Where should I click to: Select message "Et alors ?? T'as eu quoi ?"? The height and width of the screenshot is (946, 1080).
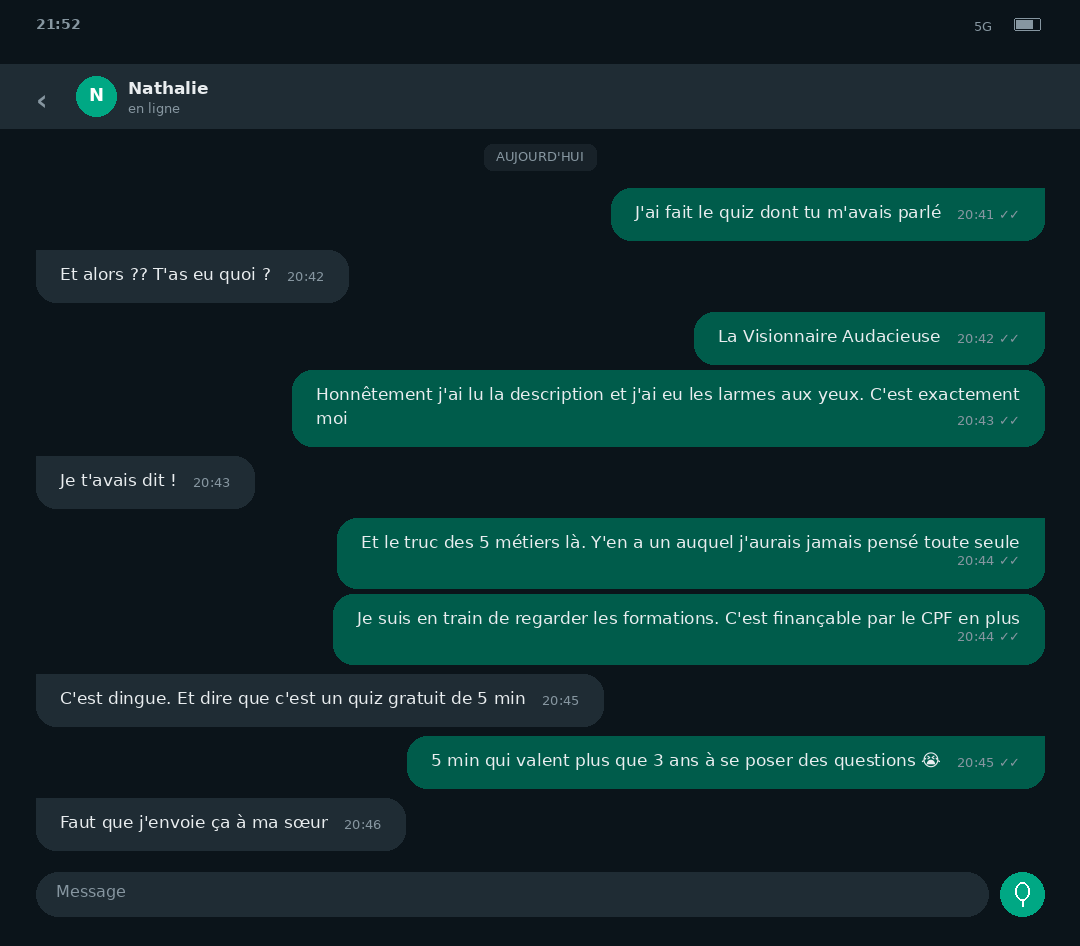[x=192, y=276]
